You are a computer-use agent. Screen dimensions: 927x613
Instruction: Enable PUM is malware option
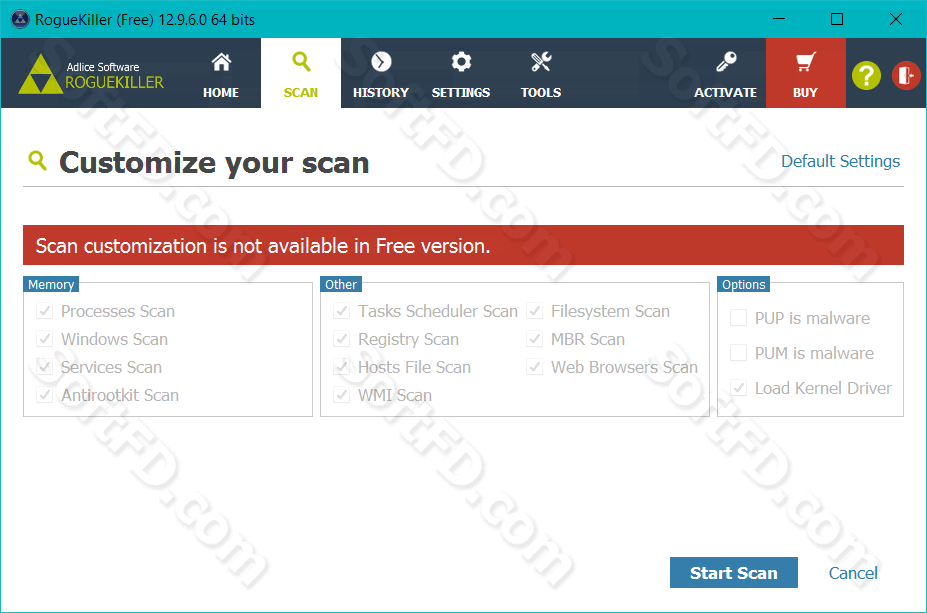pos(738,353)
